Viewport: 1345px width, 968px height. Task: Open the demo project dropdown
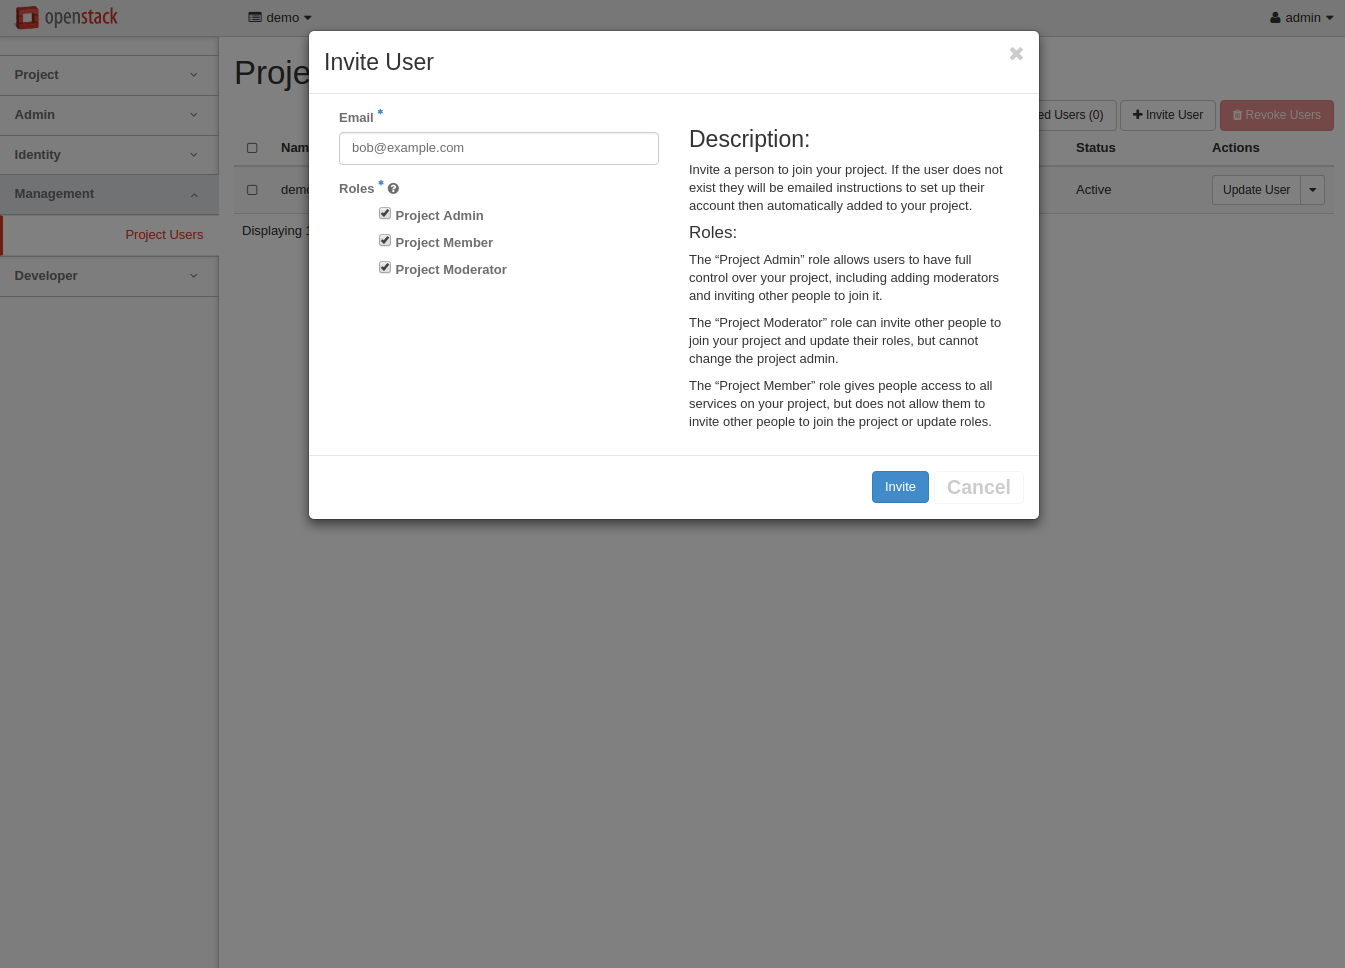280,18
